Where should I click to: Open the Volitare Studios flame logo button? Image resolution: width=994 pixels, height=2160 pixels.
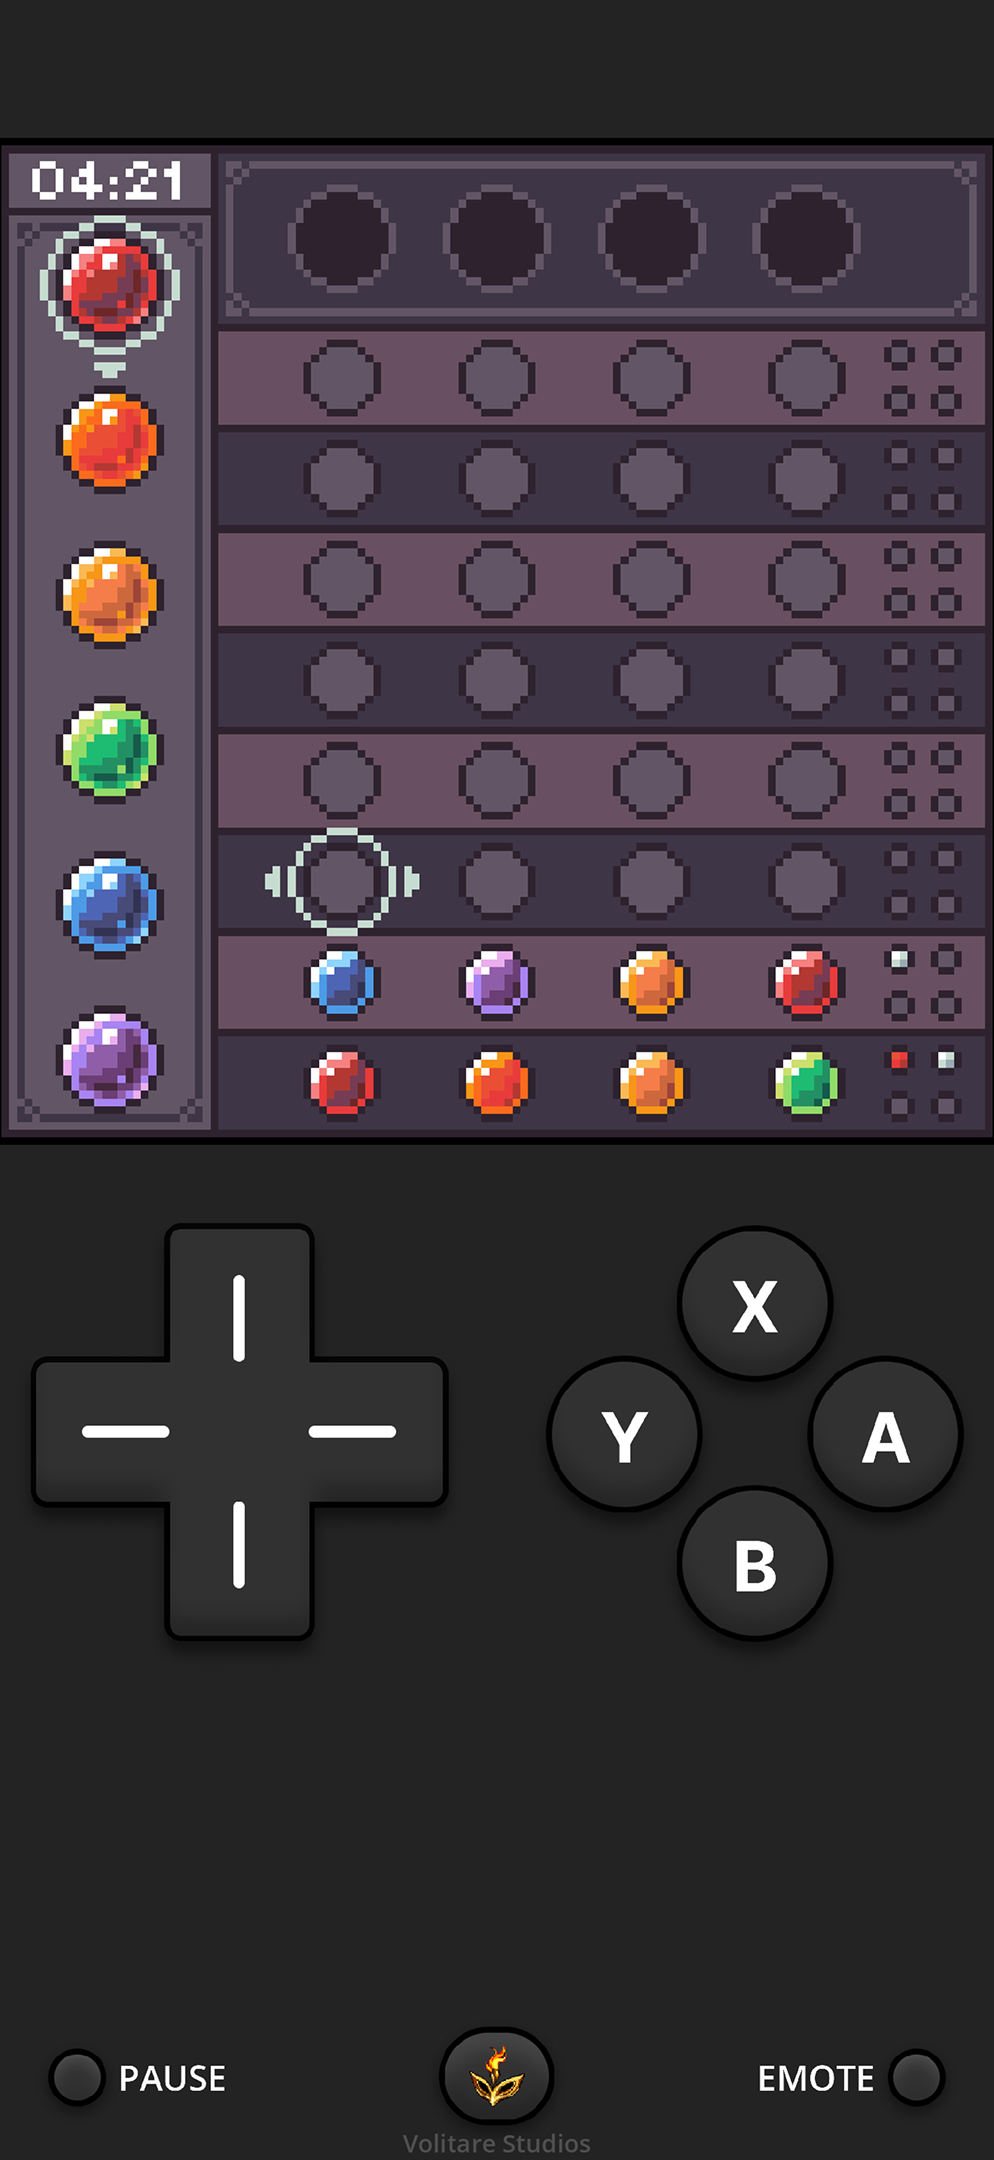point(497,2075)
